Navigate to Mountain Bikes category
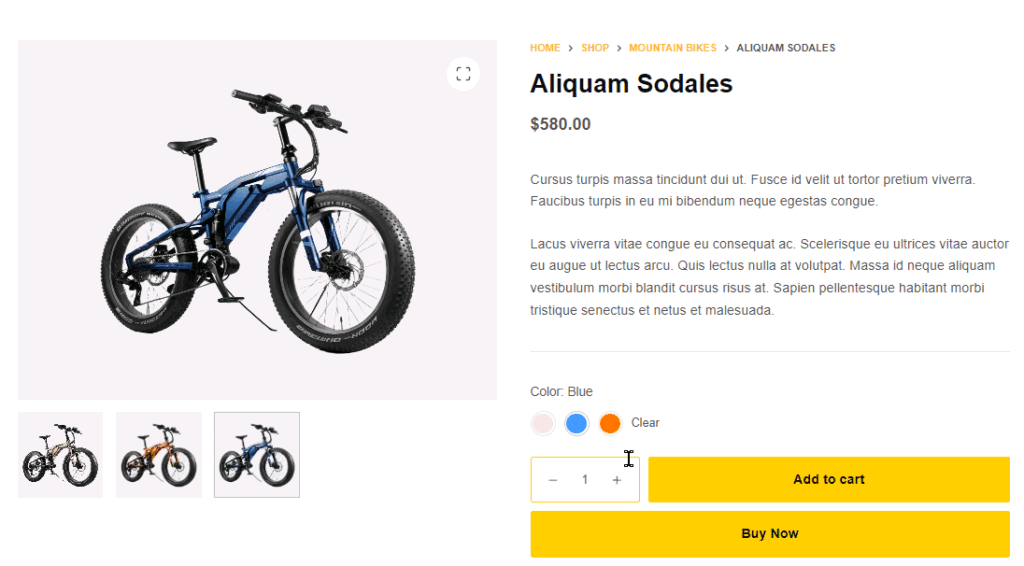Viewport: 1024px width, 566px height. (x=672, y=48)
